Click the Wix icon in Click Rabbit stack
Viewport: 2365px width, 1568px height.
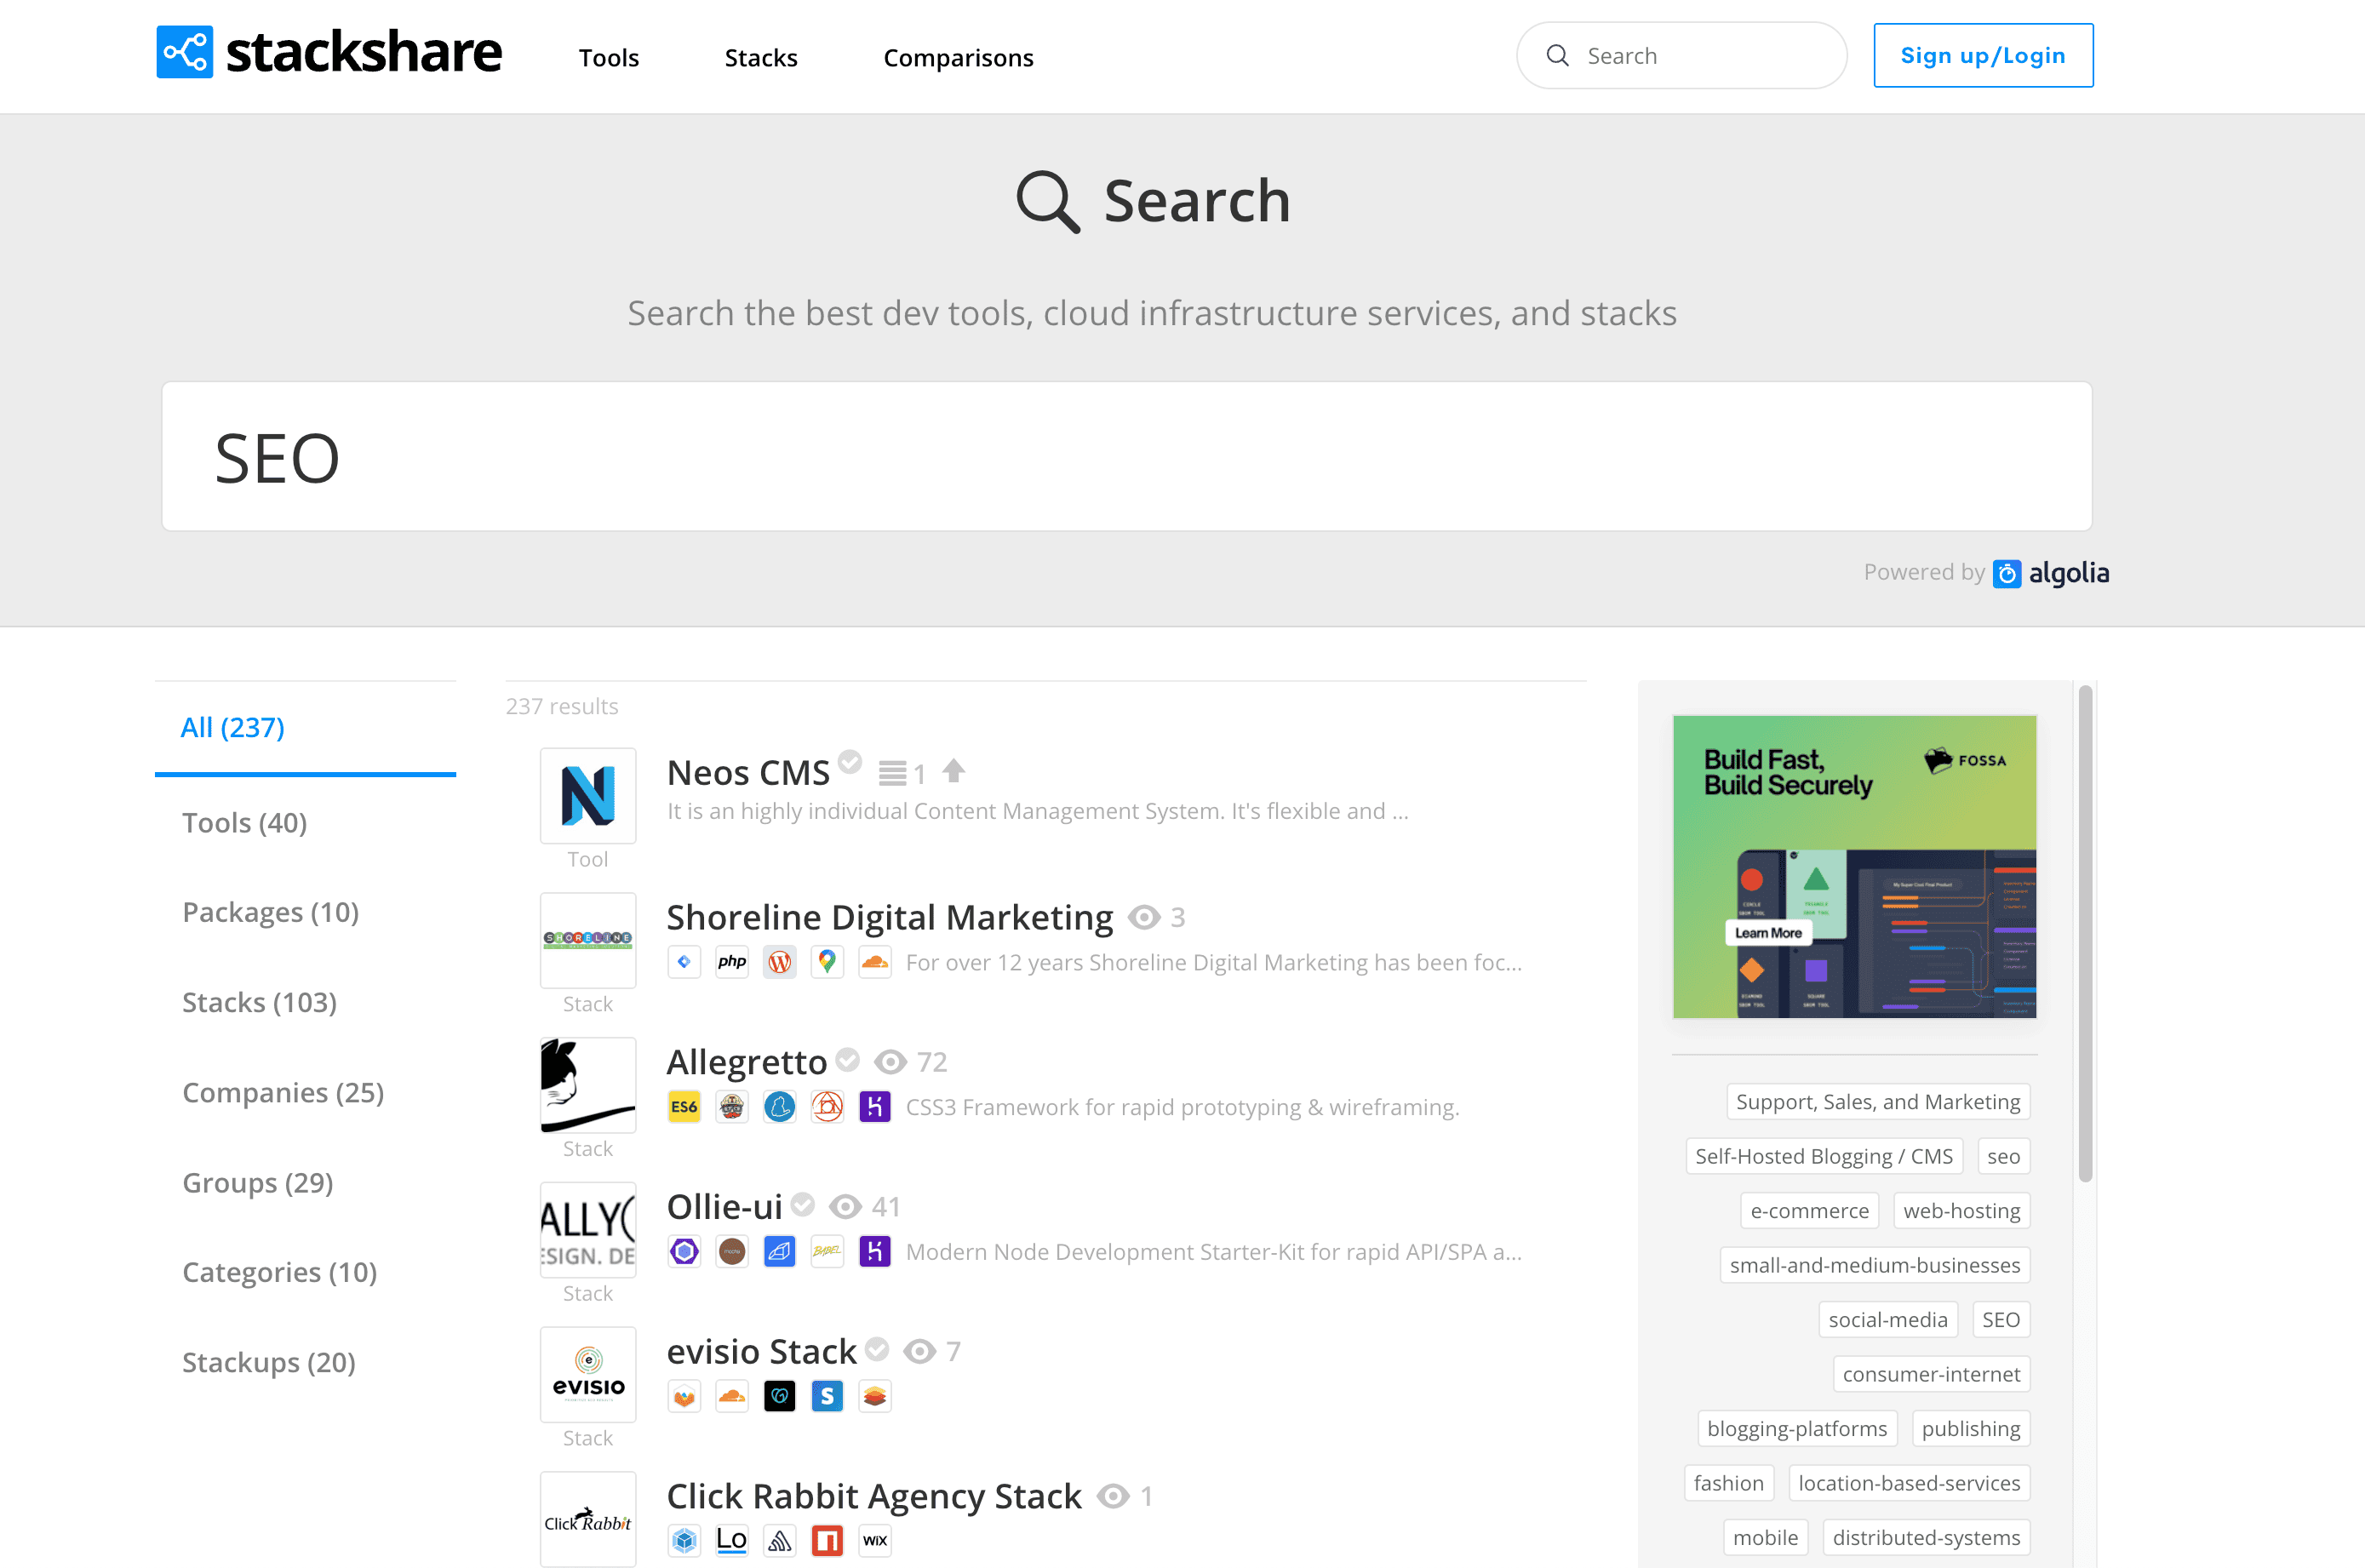pyautogui.click(x=875, y=1540)
